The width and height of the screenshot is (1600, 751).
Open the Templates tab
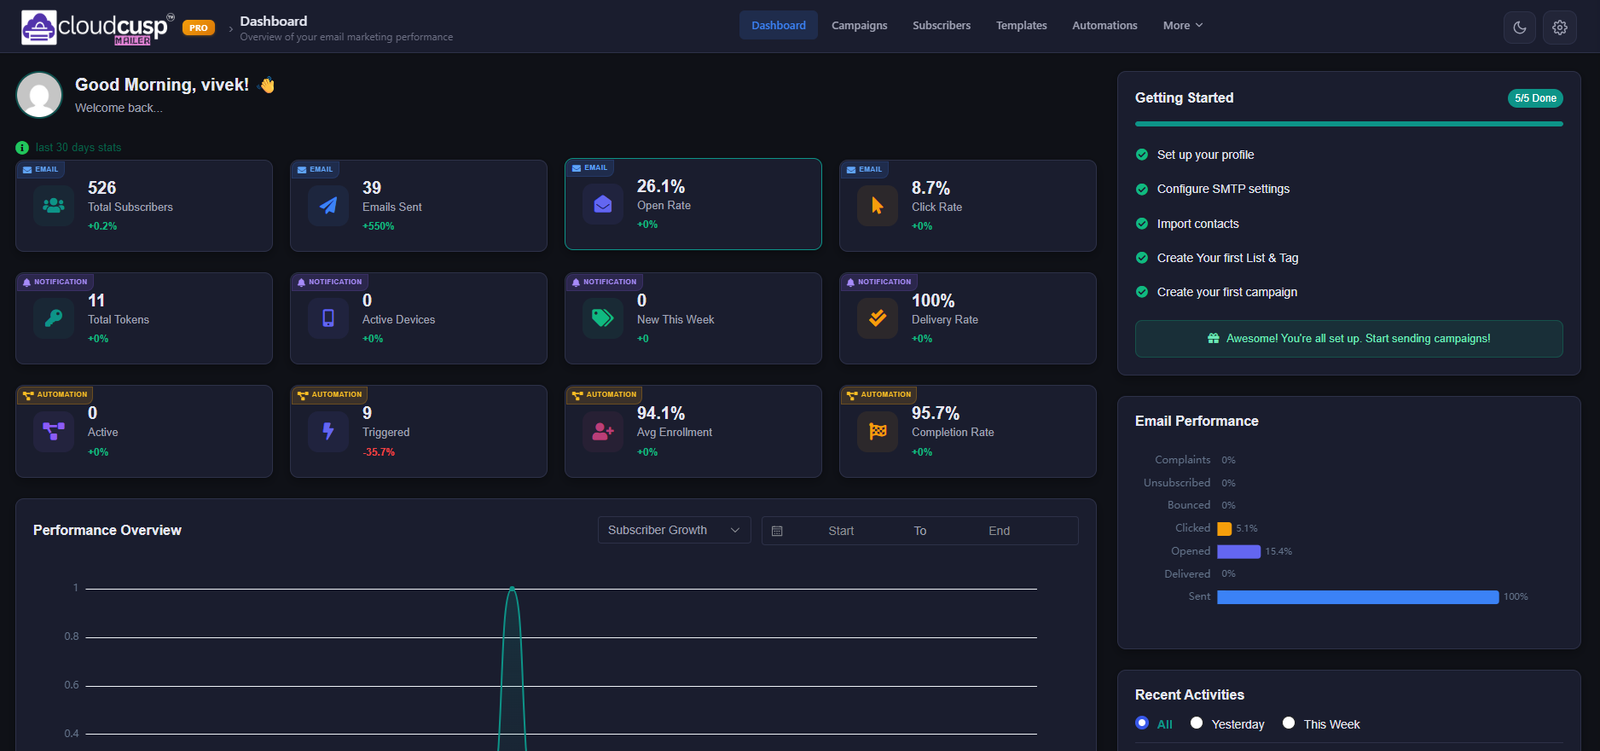[1021, 25]
